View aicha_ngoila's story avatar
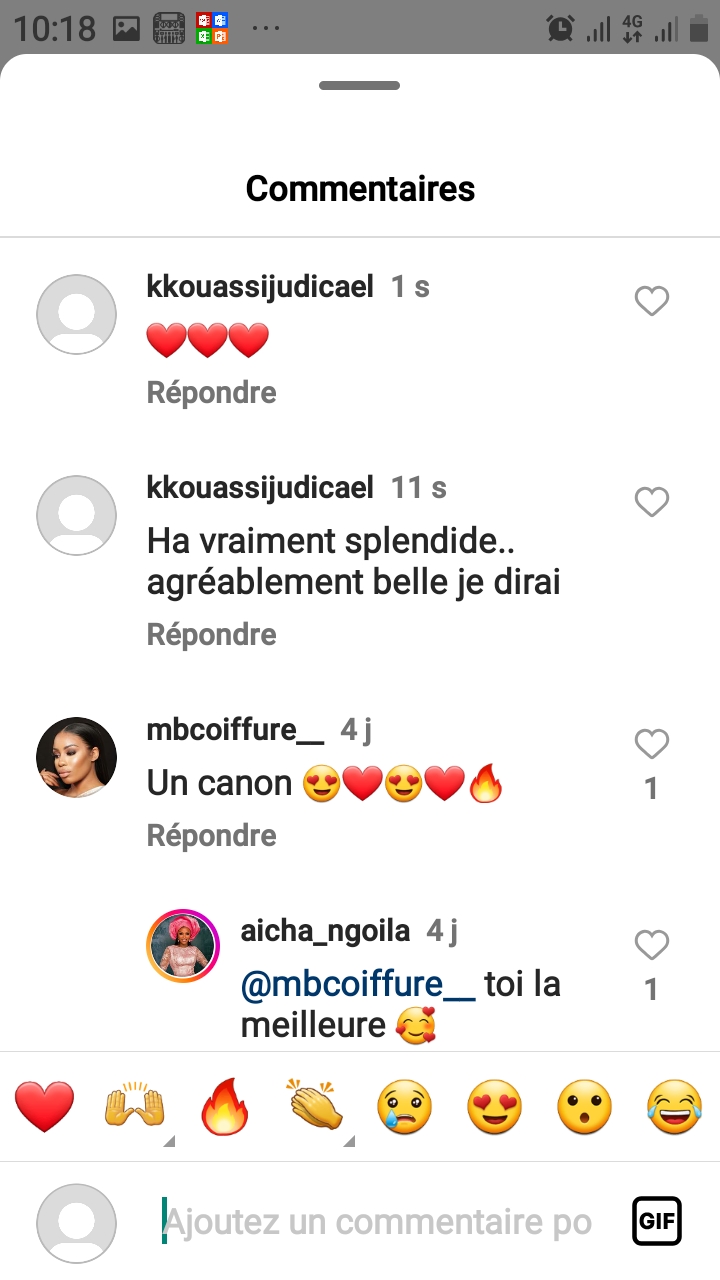 point(183,946)
